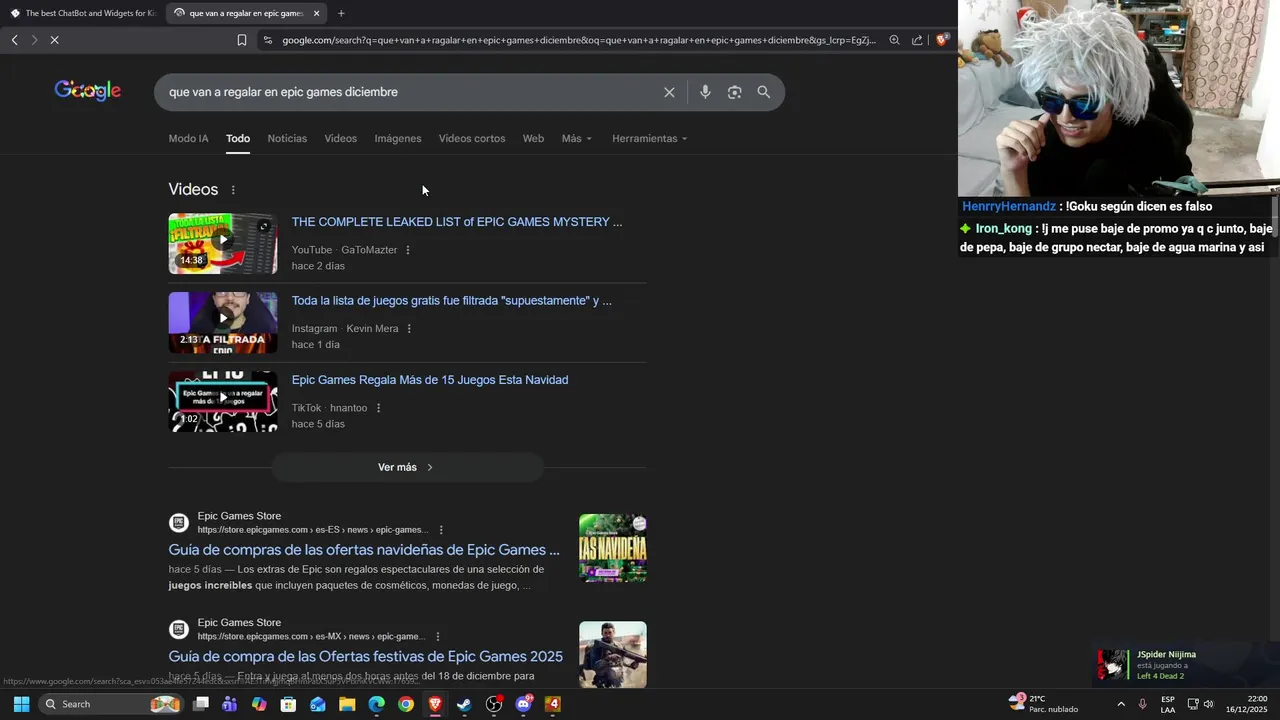Open Task View on the taskbar
The width and height of the screenshot is (1280, 720).
(x=201, y=704)
